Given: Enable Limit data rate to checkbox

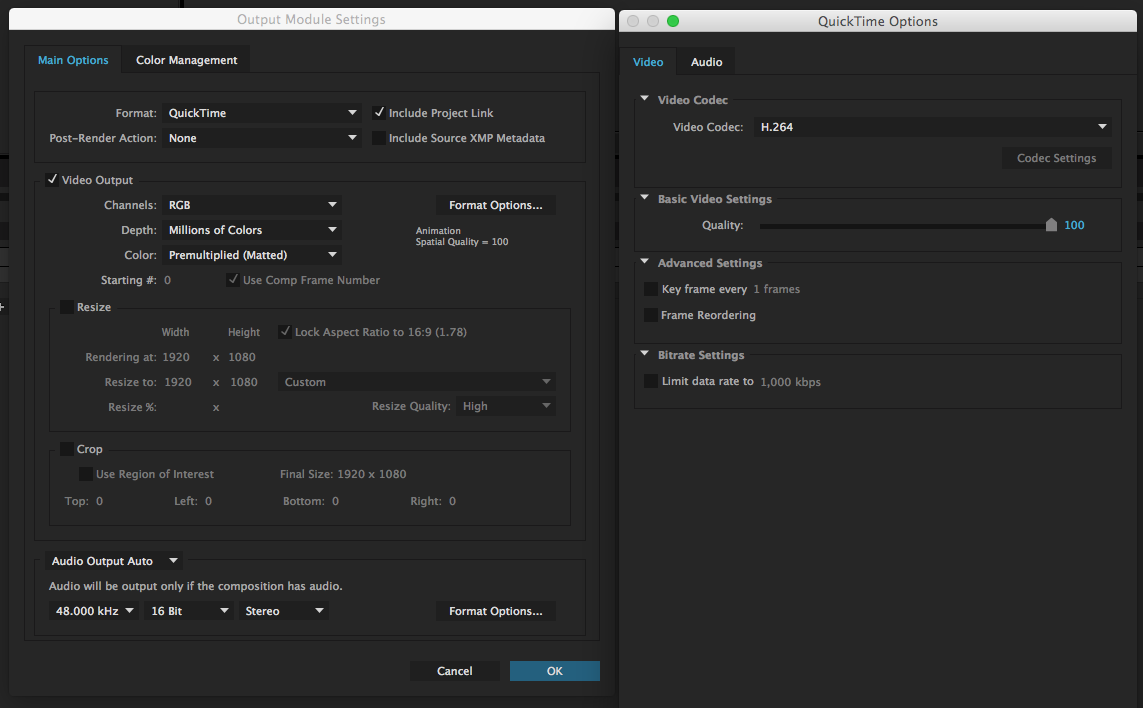Looking at the screenshot, I should [x=651, y=381].
